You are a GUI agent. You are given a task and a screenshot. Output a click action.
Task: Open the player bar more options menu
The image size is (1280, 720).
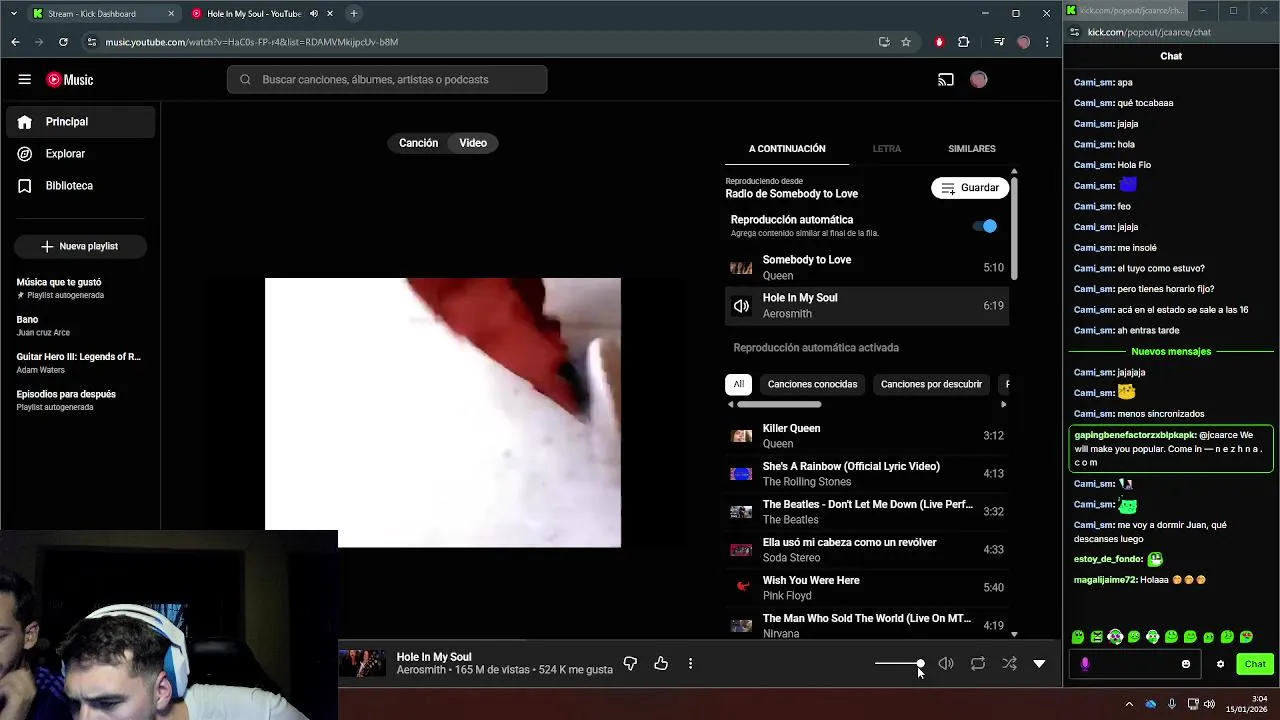pos(690,663)
